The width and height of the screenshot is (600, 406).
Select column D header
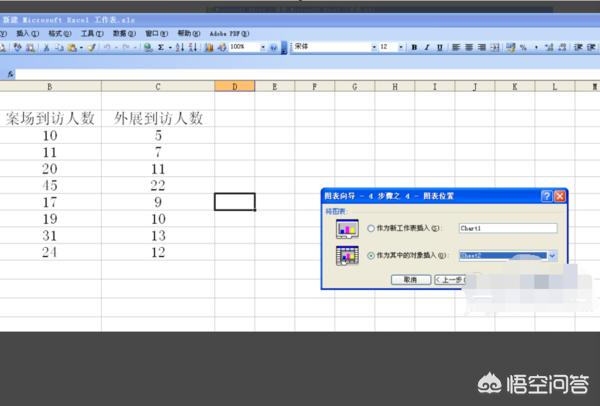click(x=234, y=88)
